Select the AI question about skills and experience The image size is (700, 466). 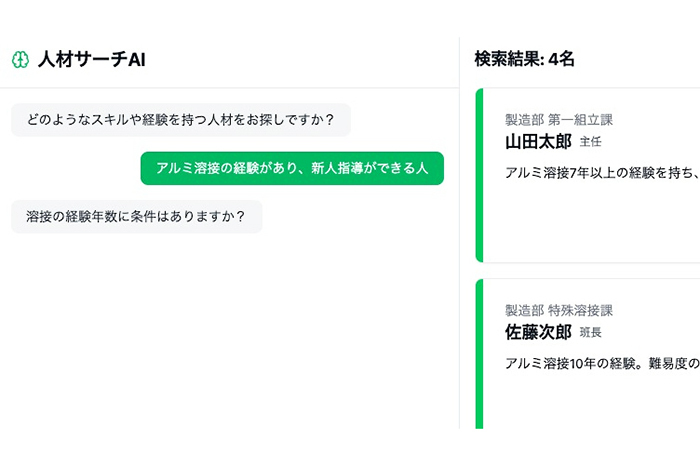pyautogui.click(x=181, y=120)
